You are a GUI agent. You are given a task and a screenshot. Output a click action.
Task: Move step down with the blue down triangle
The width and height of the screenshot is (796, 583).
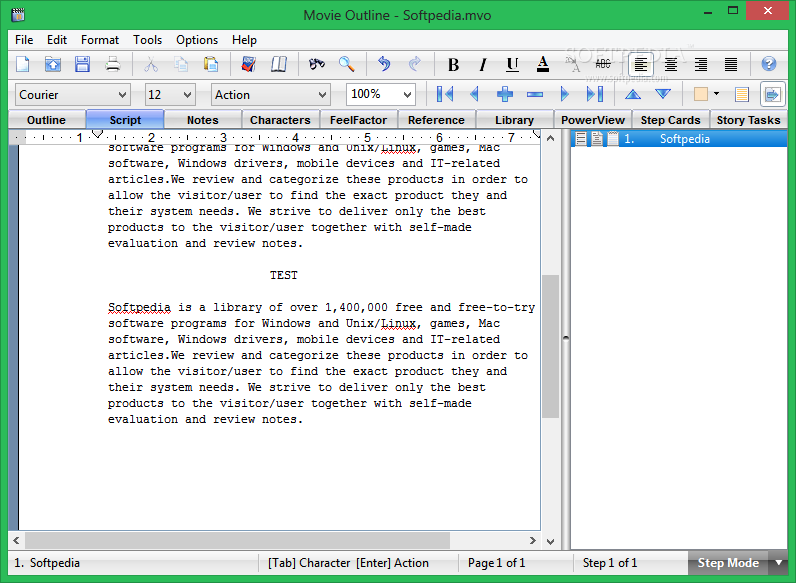(663, 94)
